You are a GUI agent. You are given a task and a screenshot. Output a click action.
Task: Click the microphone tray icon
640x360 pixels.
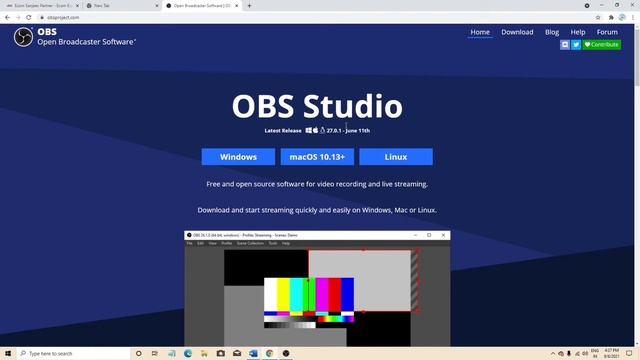tap(569, 353)
